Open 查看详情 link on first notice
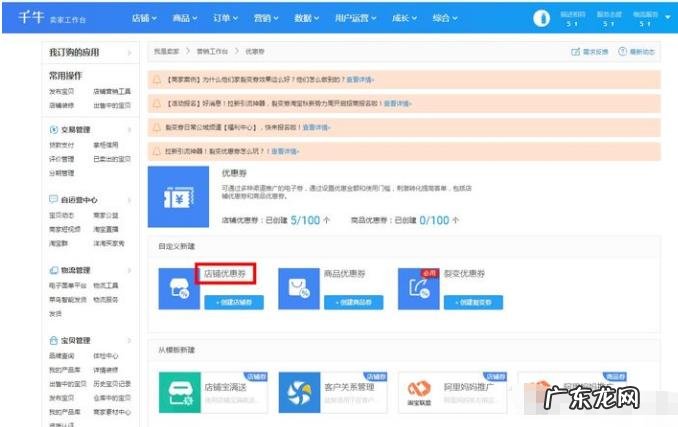The width and height of the screenshot is (678, 427). coord(361,80)
